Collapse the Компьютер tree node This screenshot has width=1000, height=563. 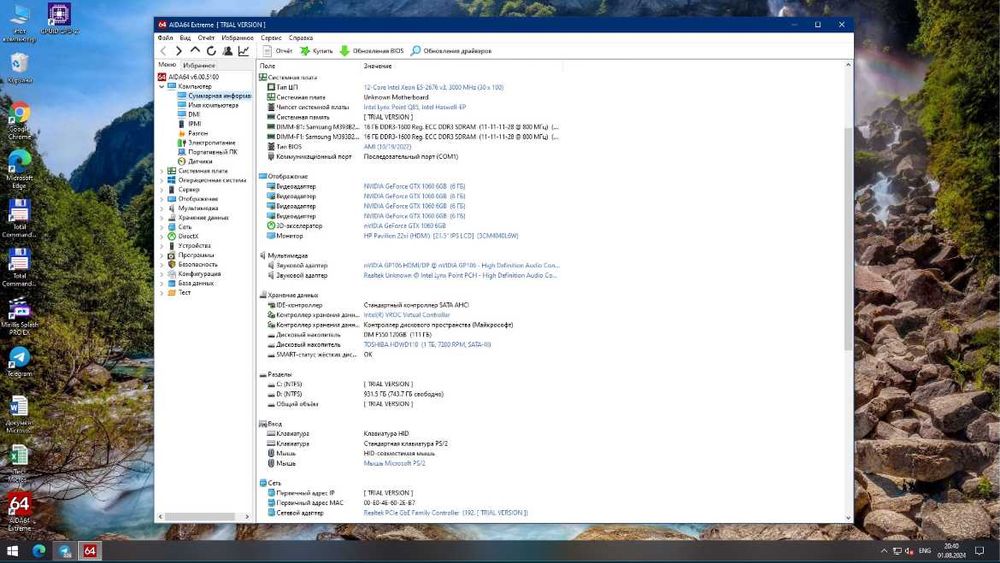click(161, 86)
